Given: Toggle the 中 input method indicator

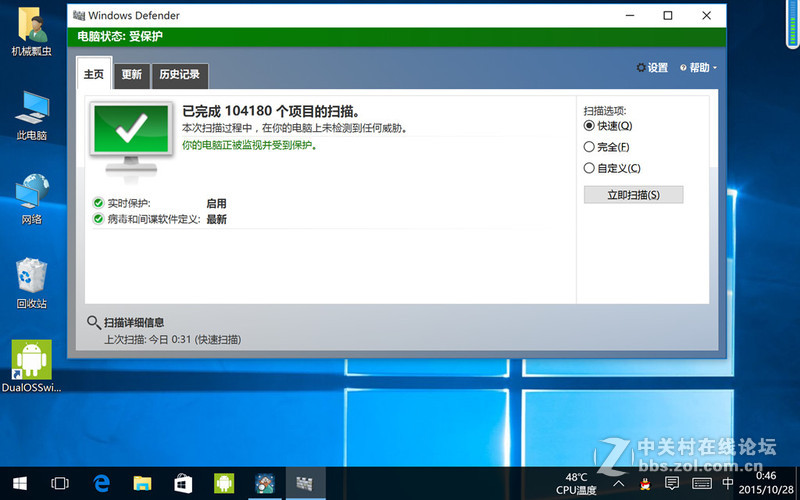Looking at the screenshot, I should point(728,483).
